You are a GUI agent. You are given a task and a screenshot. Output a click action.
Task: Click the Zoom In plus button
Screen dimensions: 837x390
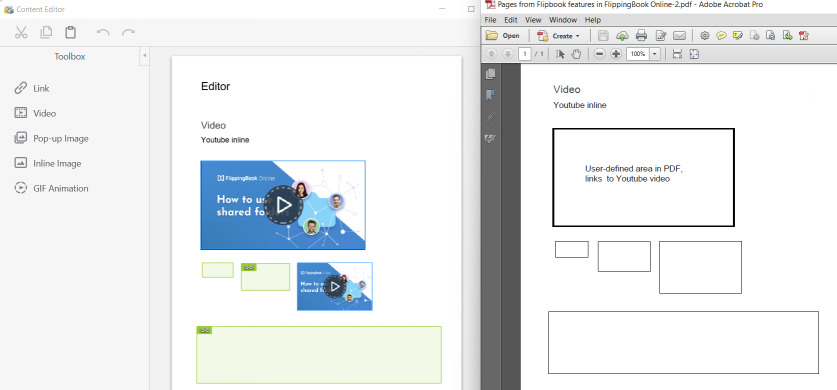[616, 54]
